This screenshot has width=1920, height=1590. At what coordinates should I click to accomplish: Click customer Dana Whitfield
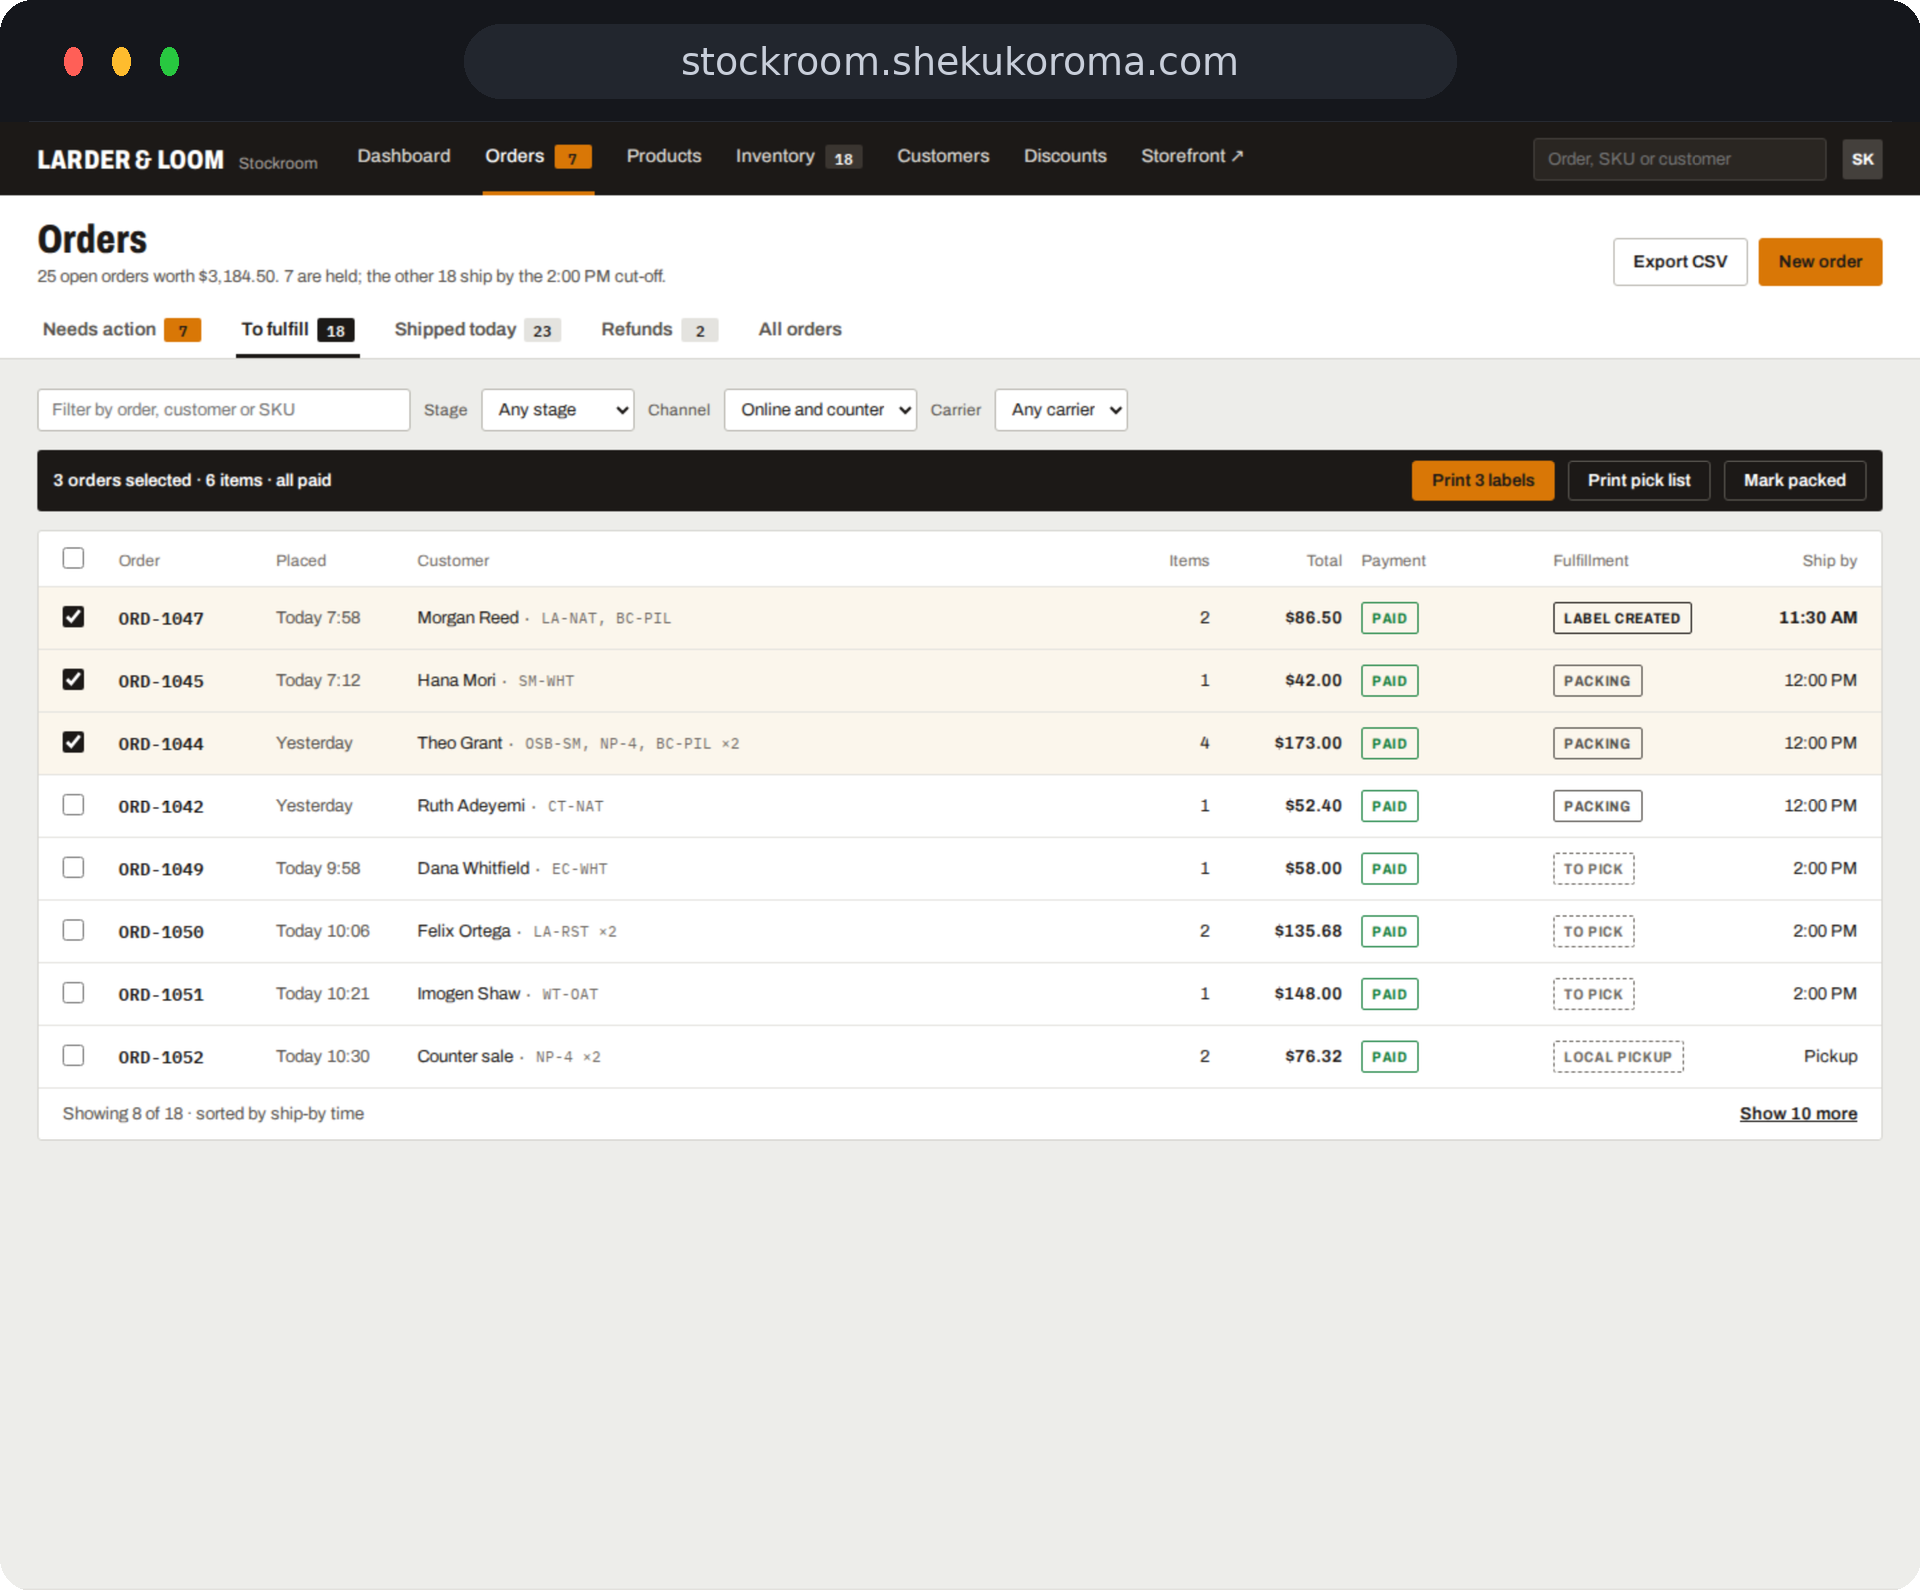pos(474,868)
